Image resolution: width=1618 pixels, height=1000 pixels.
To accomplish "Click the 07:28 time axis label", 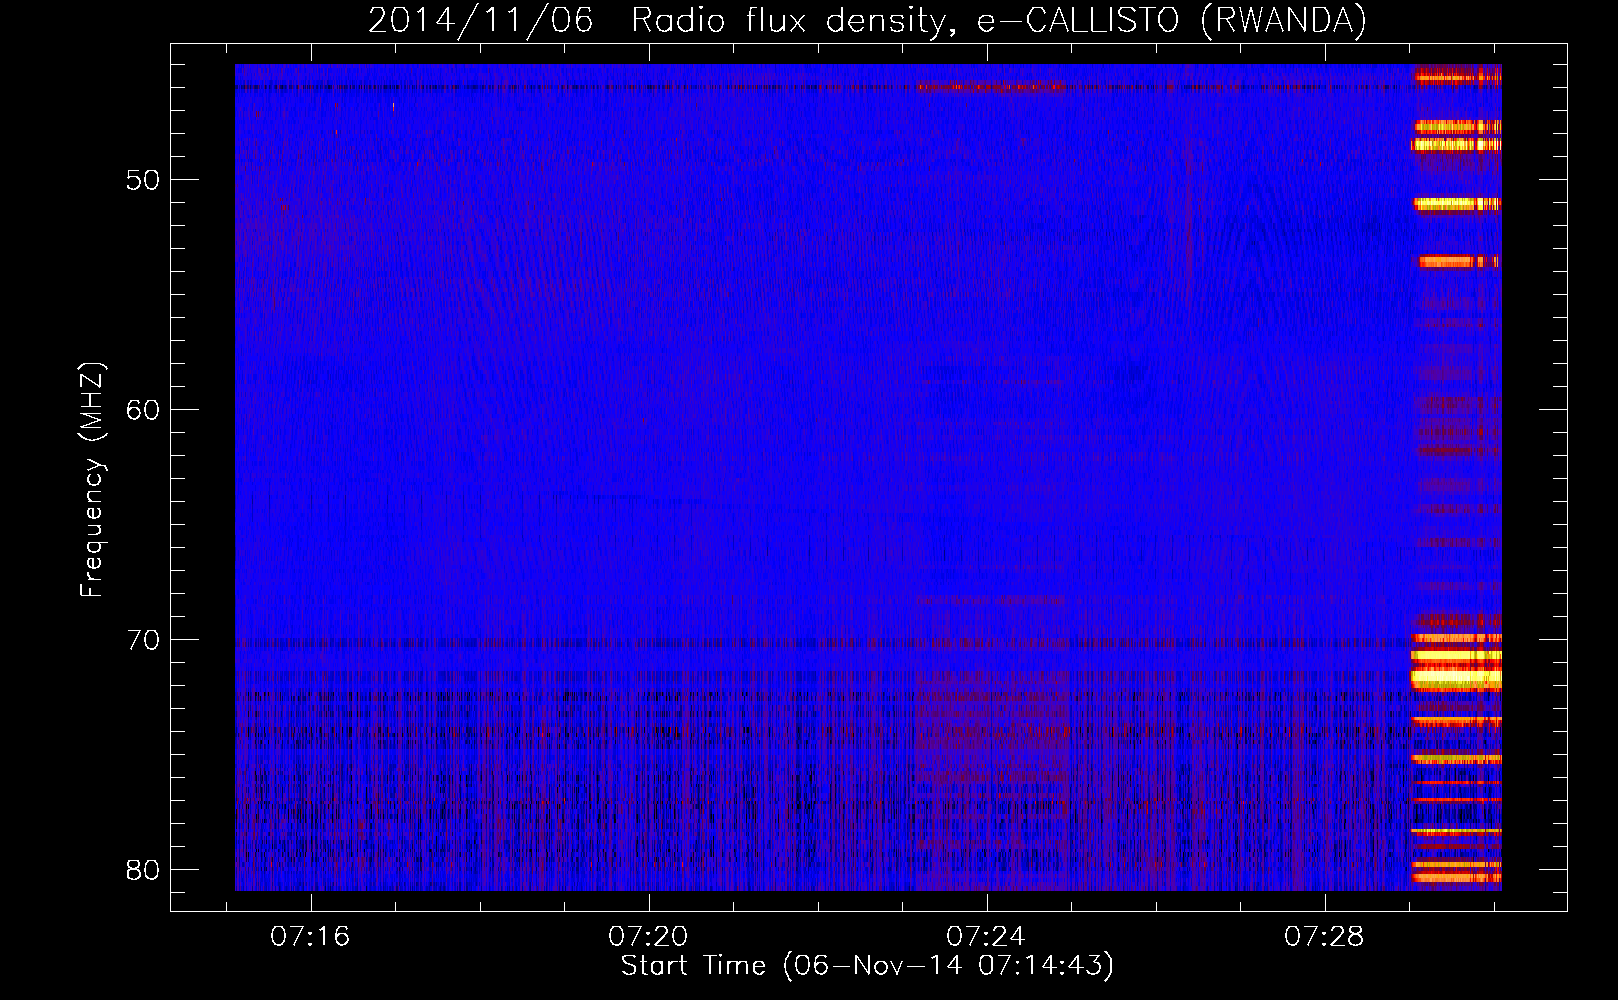I will pos(1324,937).
